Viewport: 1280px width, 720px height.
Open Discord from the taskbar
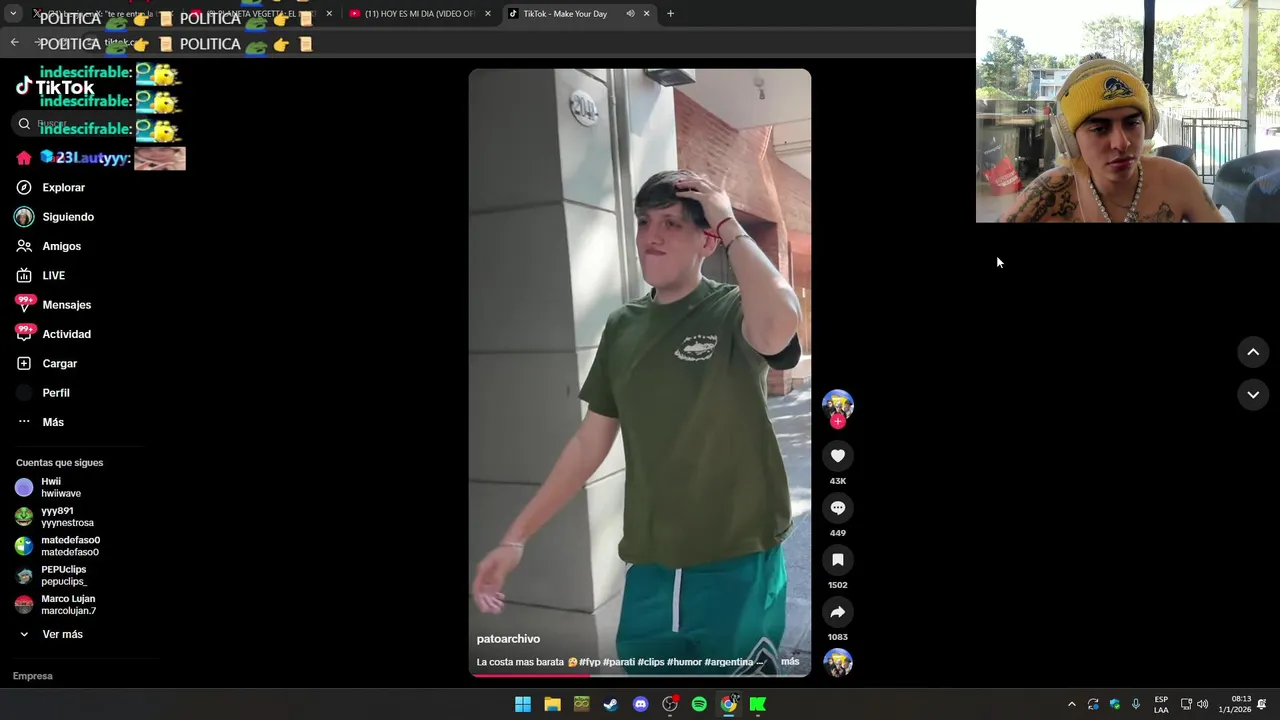coord(640,704)
